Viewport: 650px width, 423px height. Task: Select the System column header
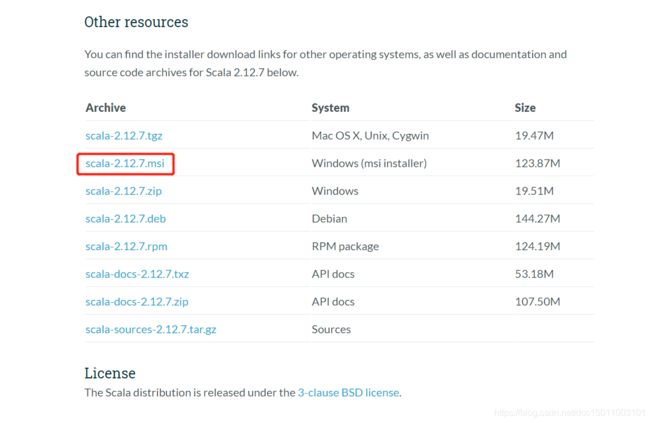[330, 108]
